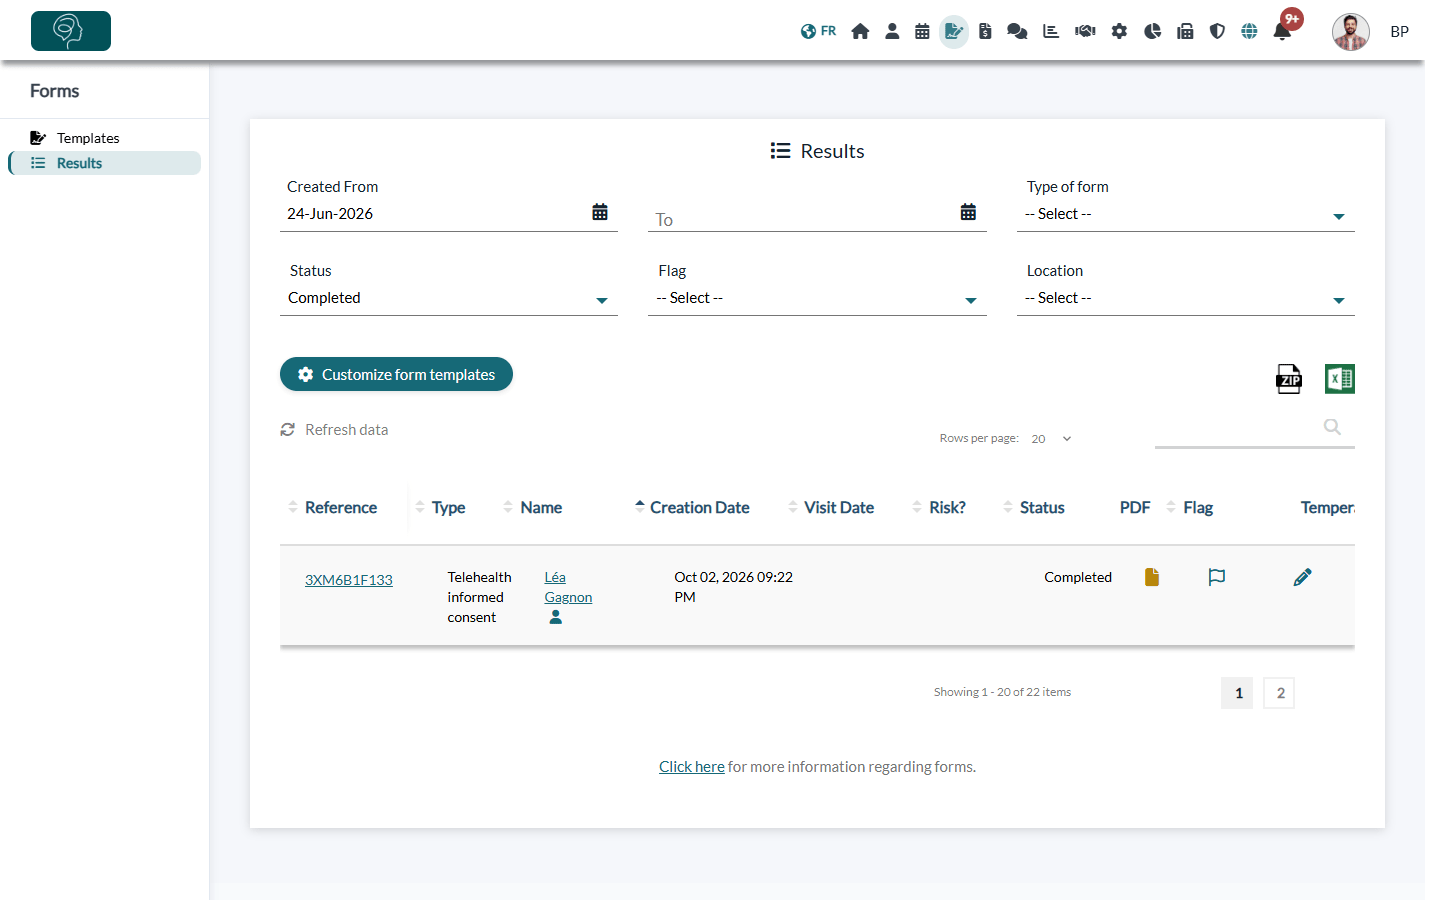Flag the 3XM6B1F133 form row
The width and height of the screenshot is (1440, 900).
click(1217, 577)
